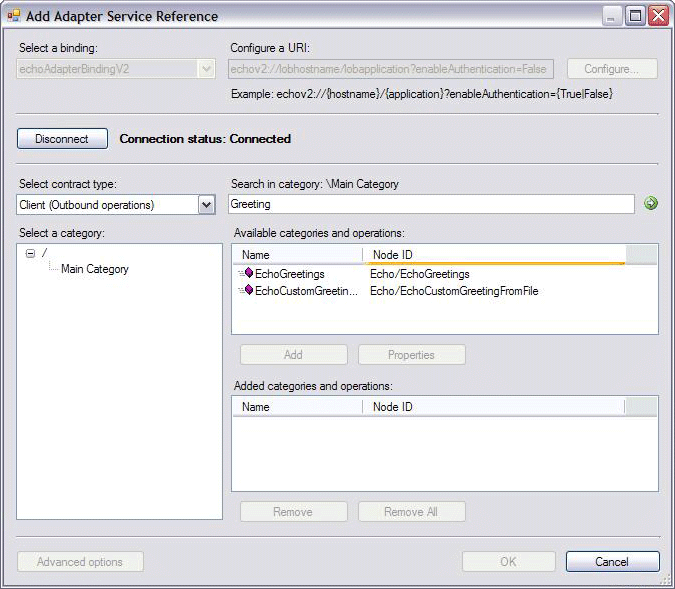Click the Remove button
Image resolution: width=675 pixels, height=589 pixels.
[x=294, y=512]
